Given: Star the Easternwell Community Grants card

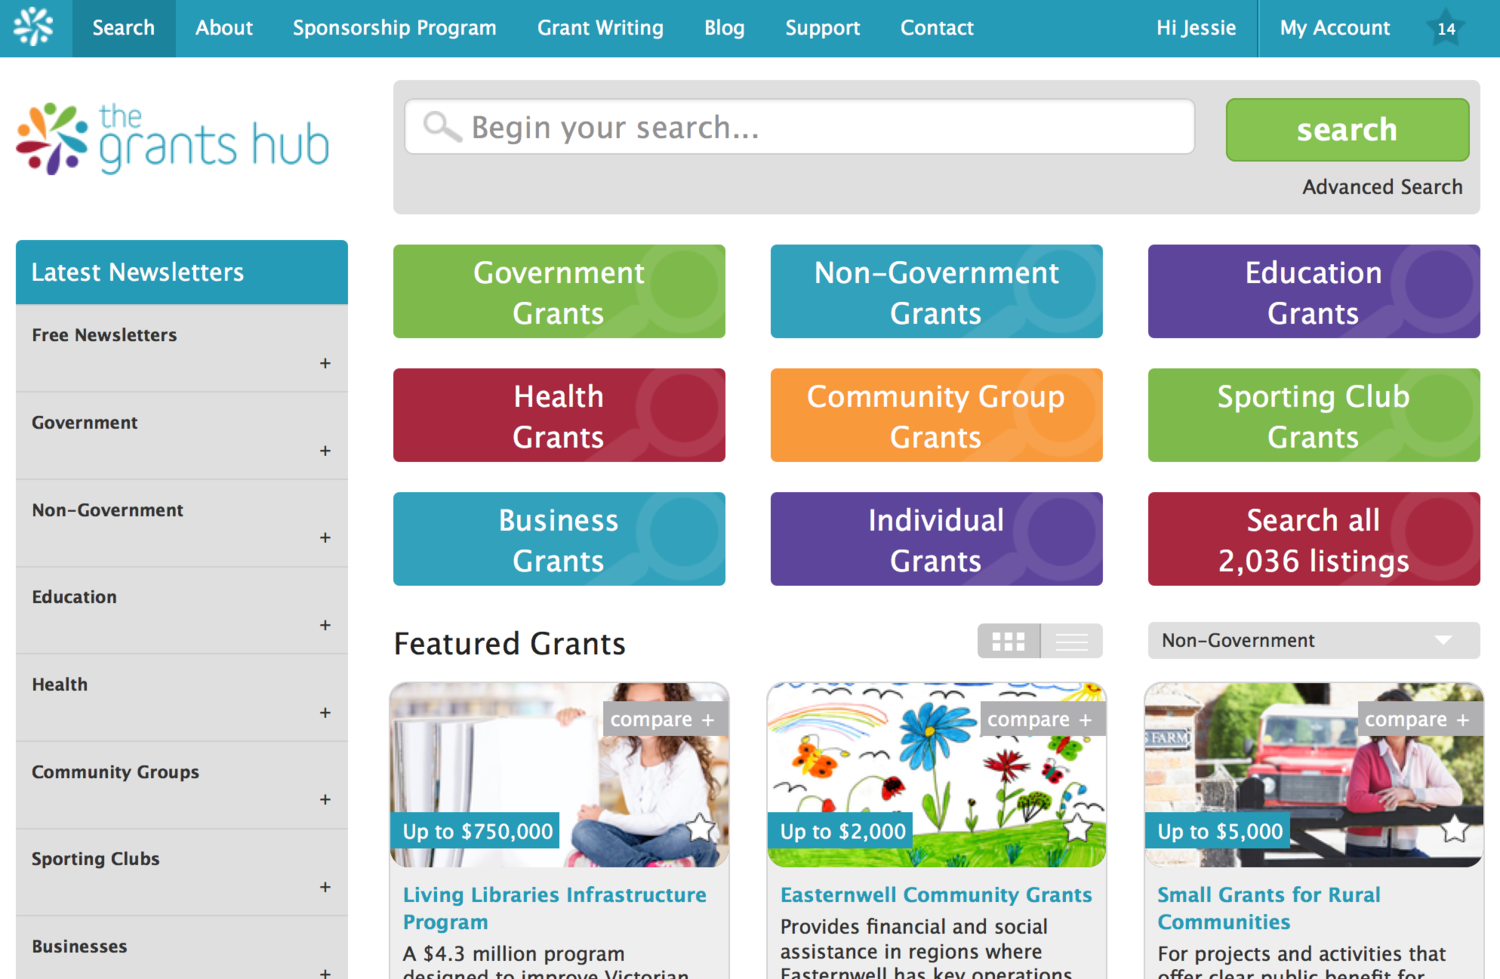Looking at the screenshot, I should point(1078,828).
